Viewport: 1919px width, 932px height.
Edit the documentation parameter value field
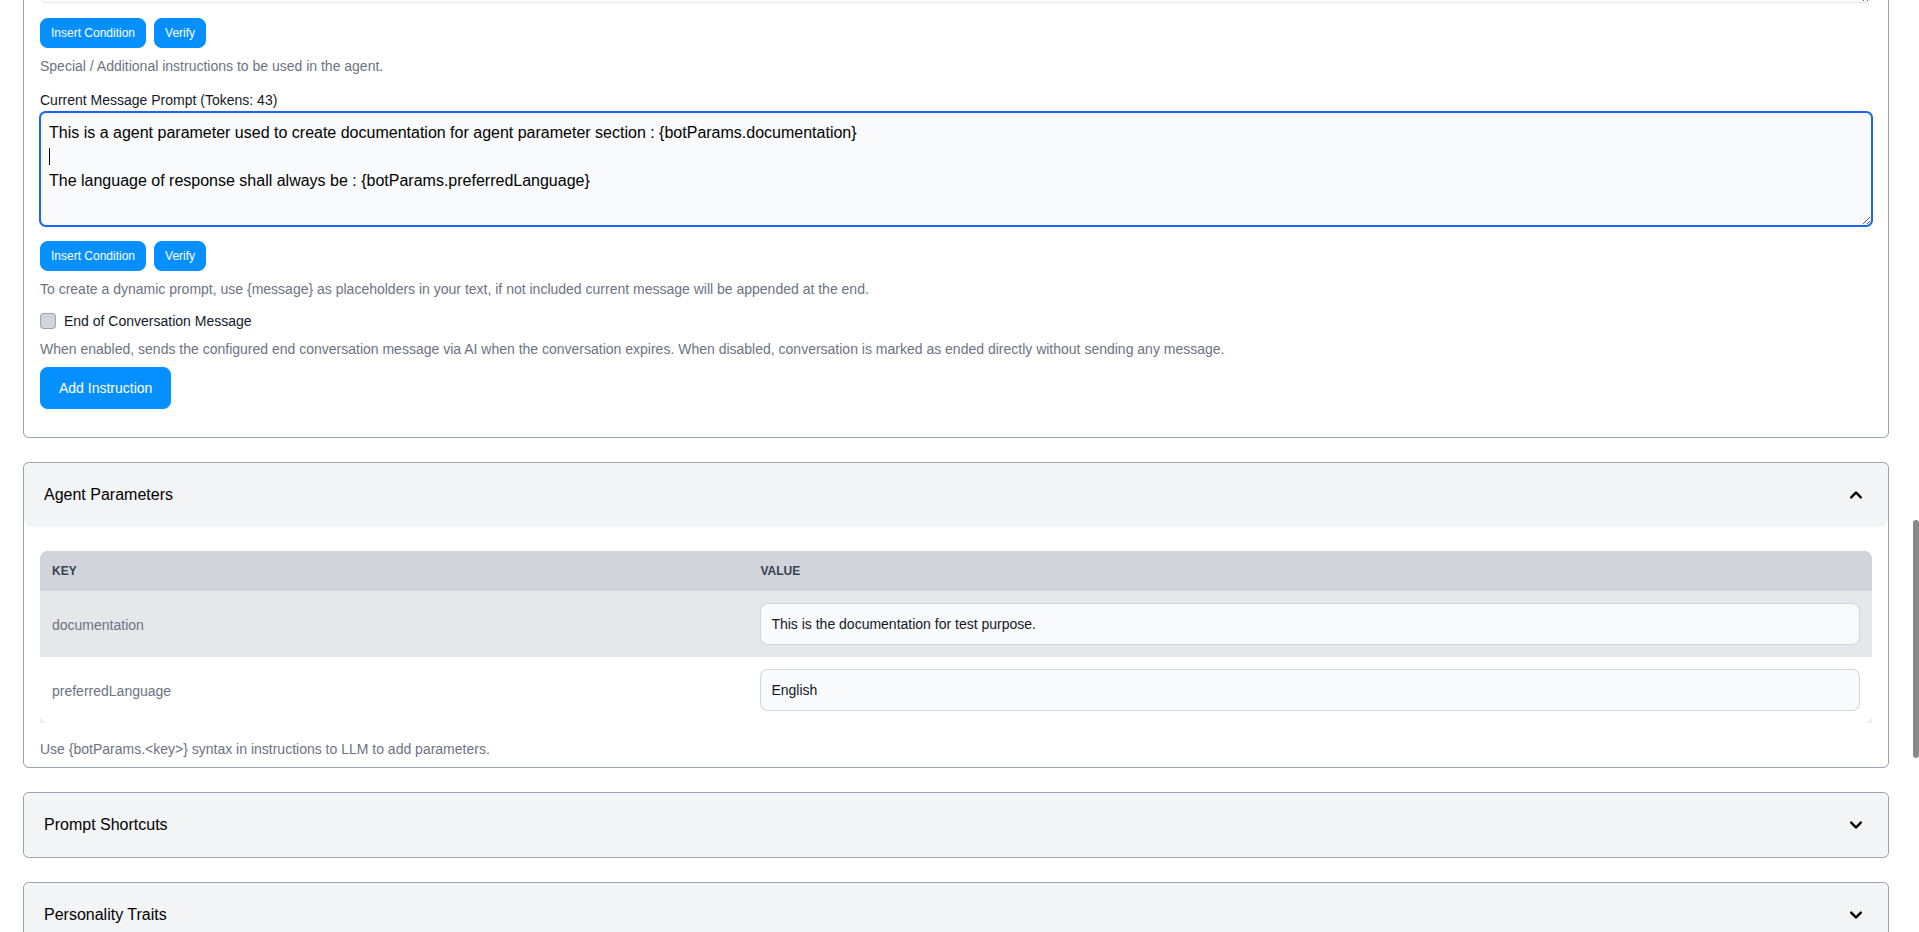click(x=1309, y=624)
